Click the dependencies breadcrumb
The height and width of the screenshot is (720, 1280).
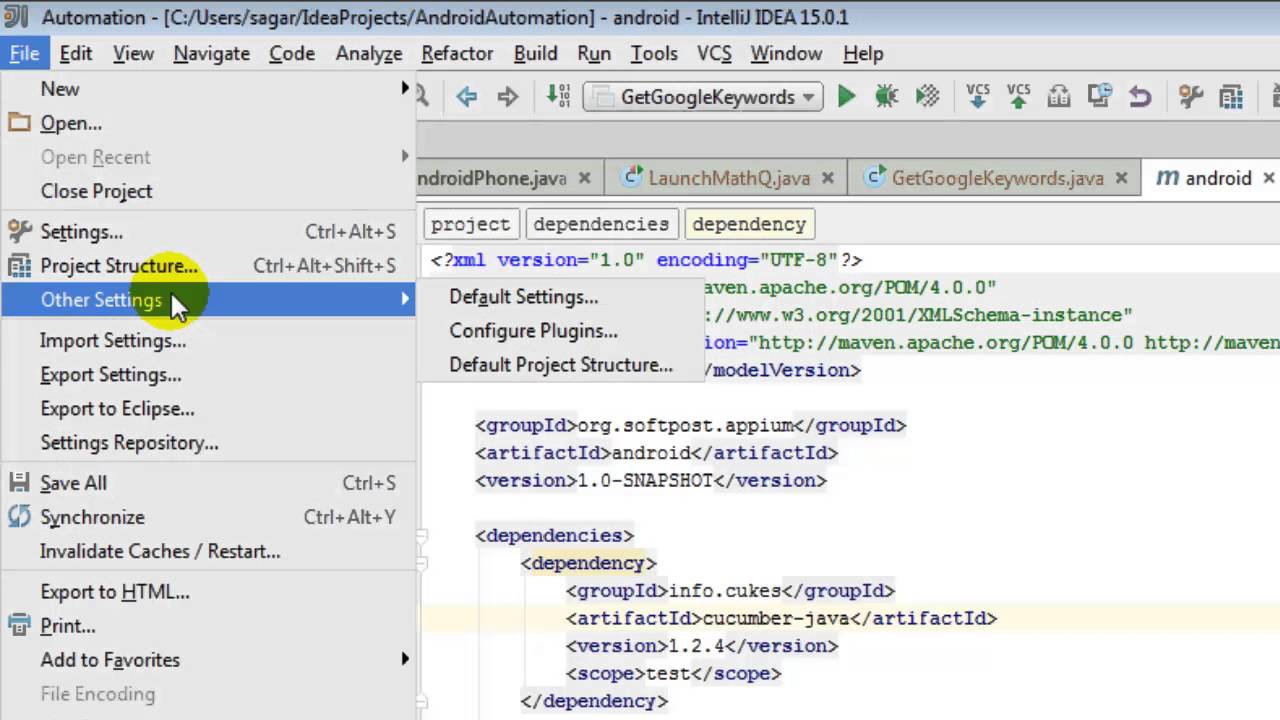[601, 224]
